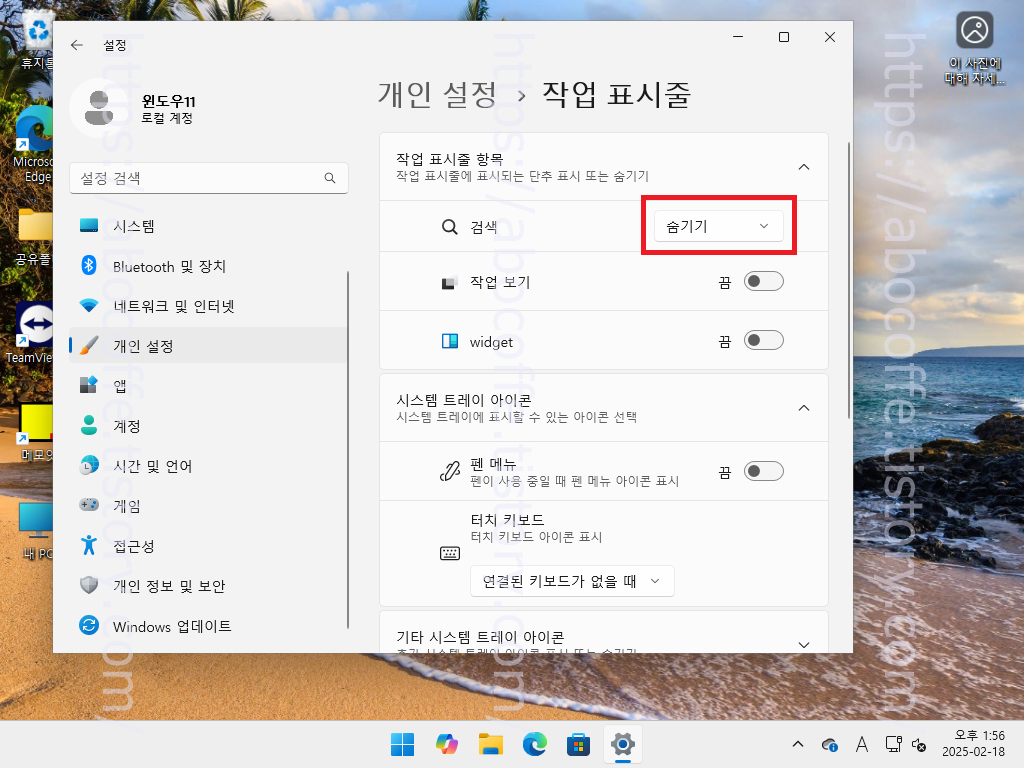Click the 앱 apps icon
1024x768 pixels.
tap(89, 385)
